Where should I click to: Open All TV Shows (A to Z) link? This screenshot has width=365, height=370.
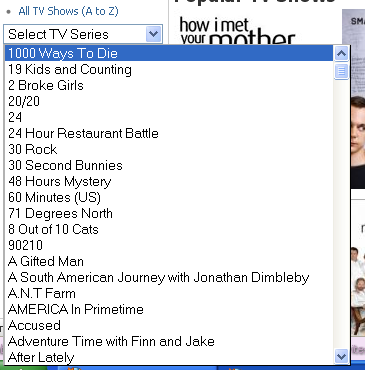tap(68, 11)
